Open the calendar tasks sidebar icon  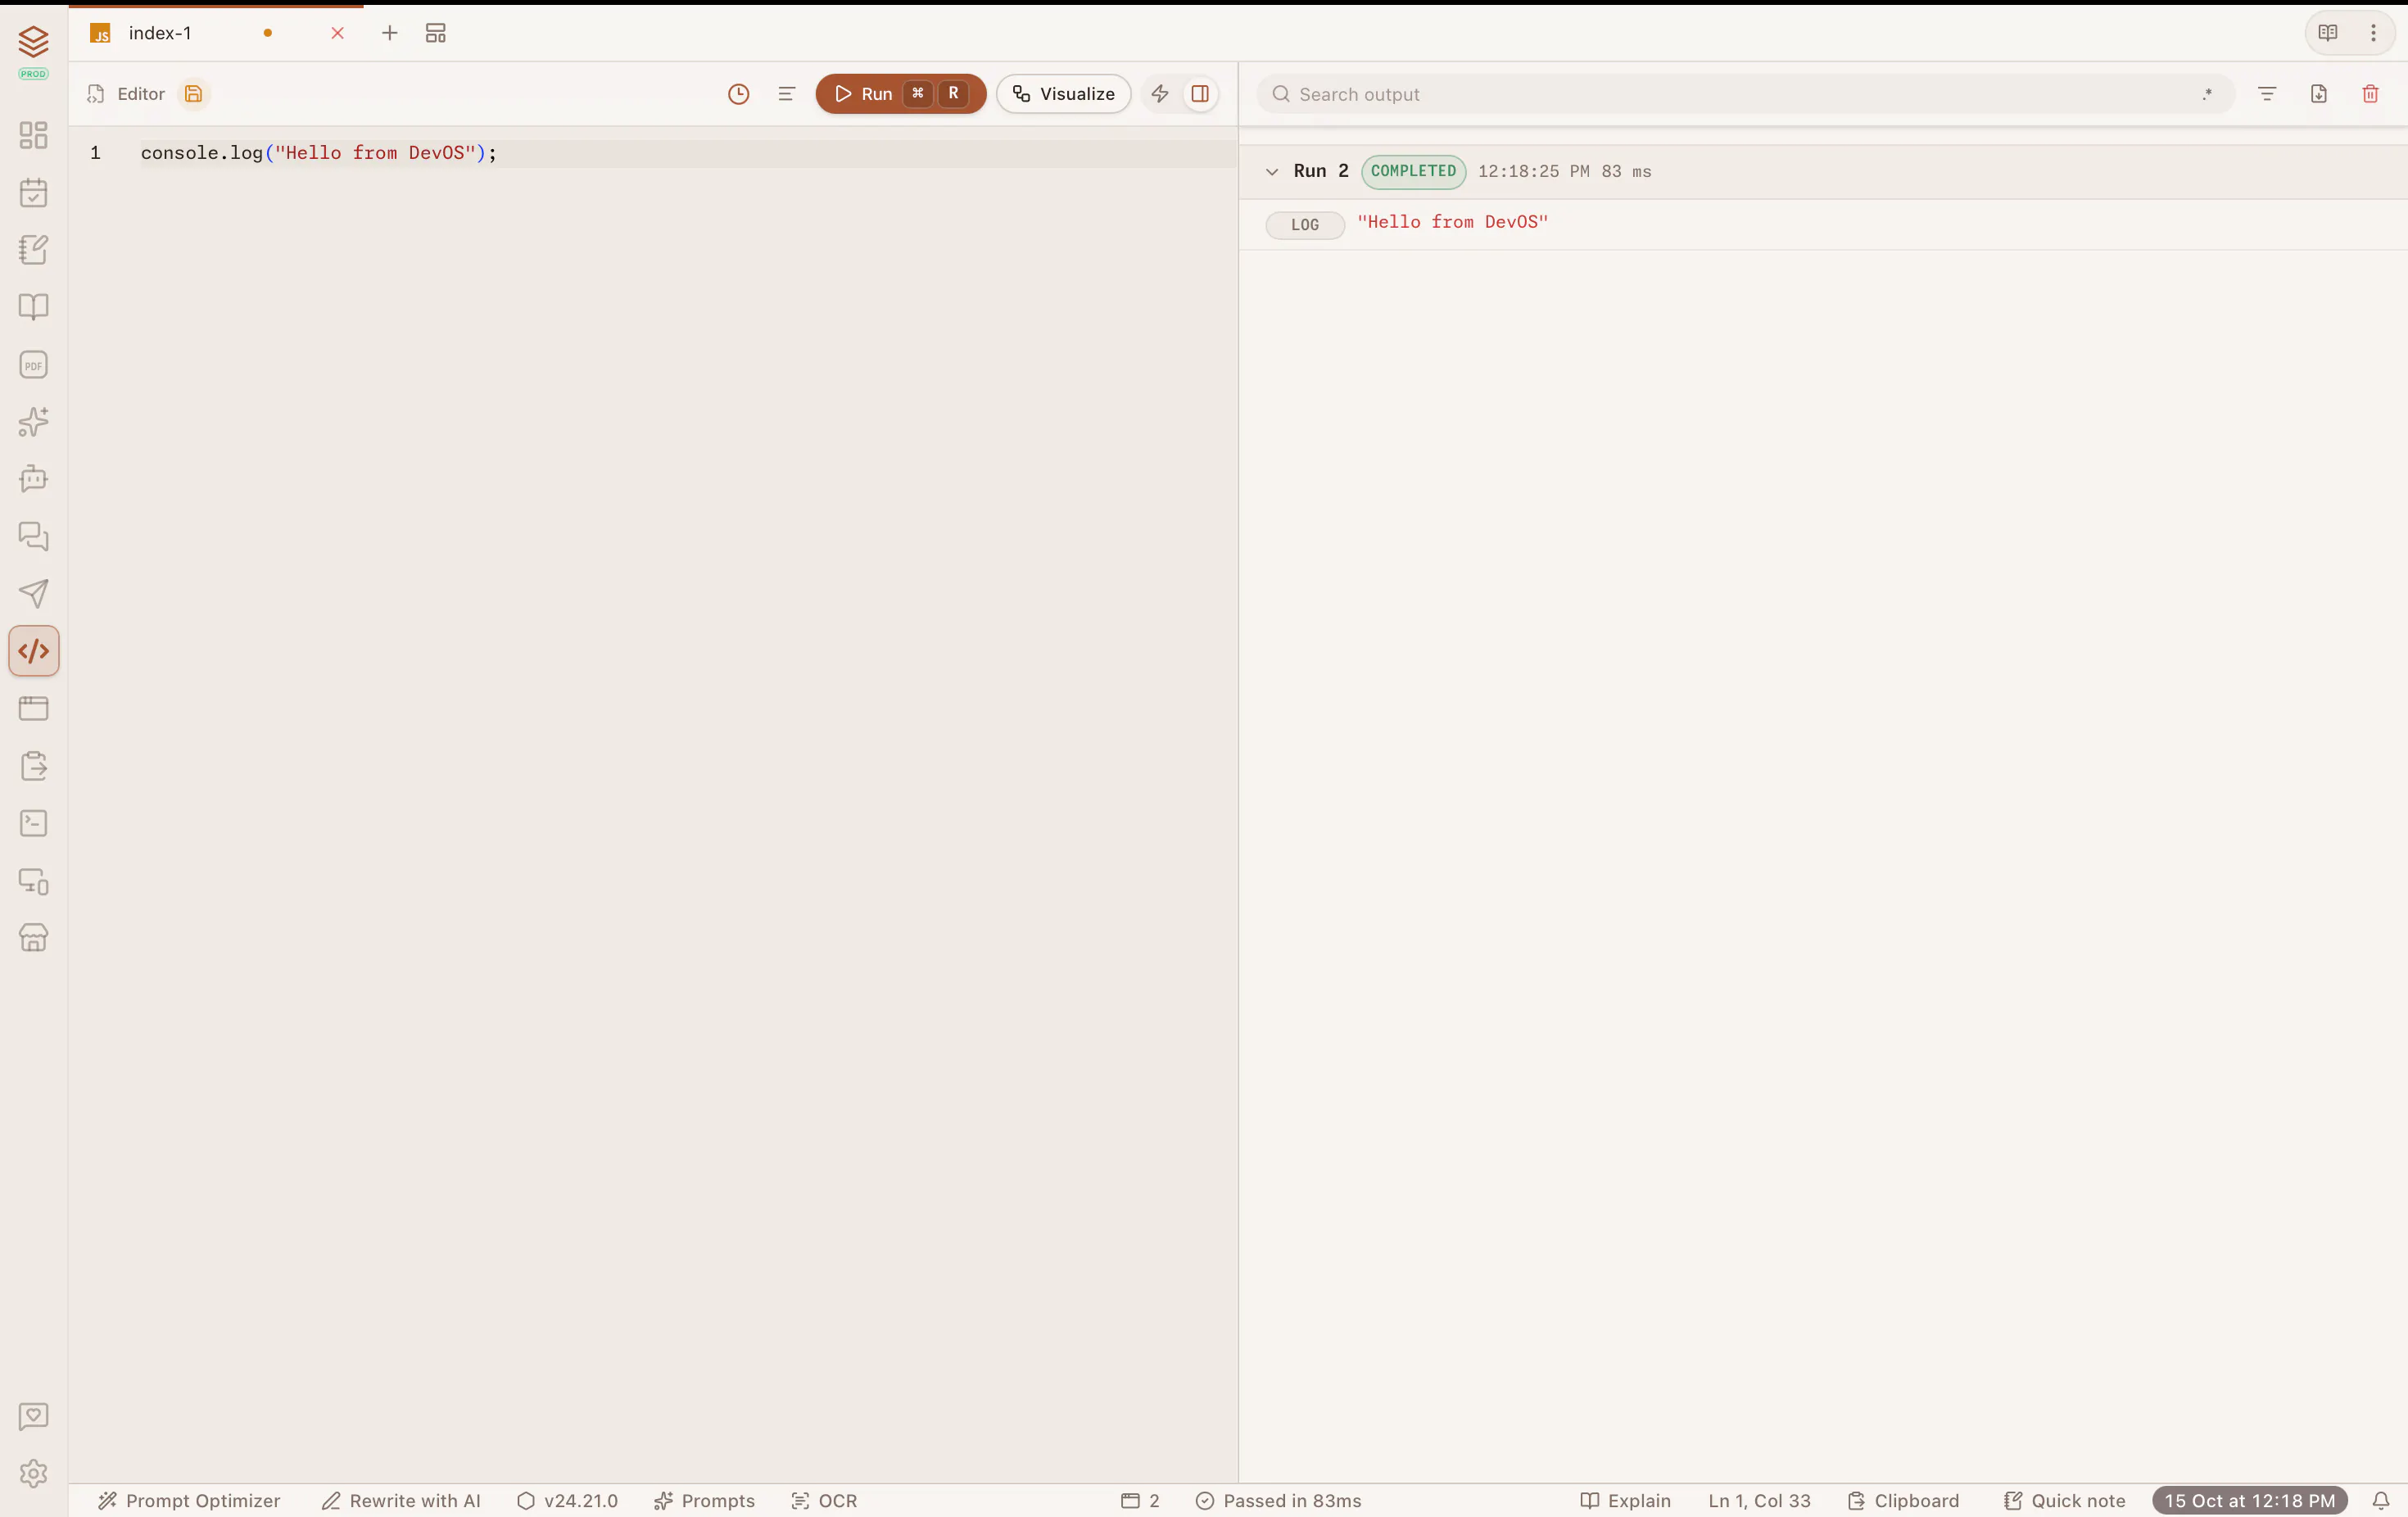33,192
